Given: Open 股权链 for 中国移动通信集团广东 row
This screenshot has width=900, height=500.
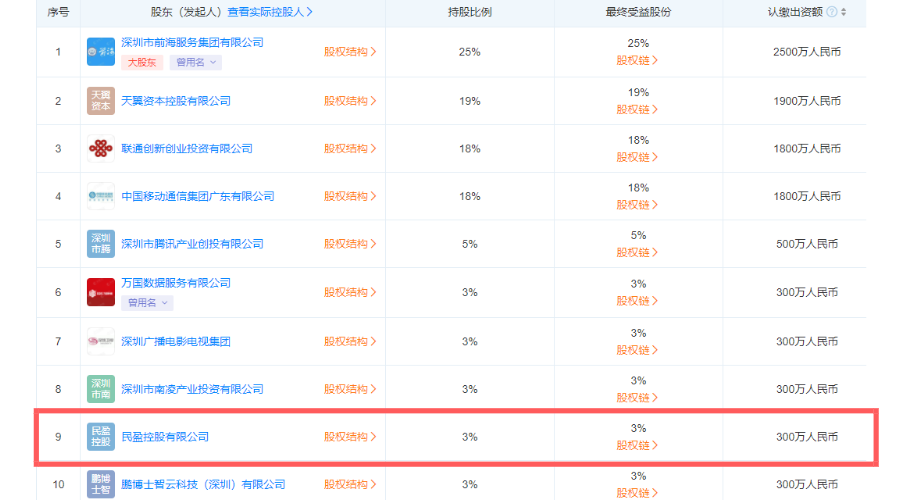Looking at the screenshot, I should [x=637, y=205].
